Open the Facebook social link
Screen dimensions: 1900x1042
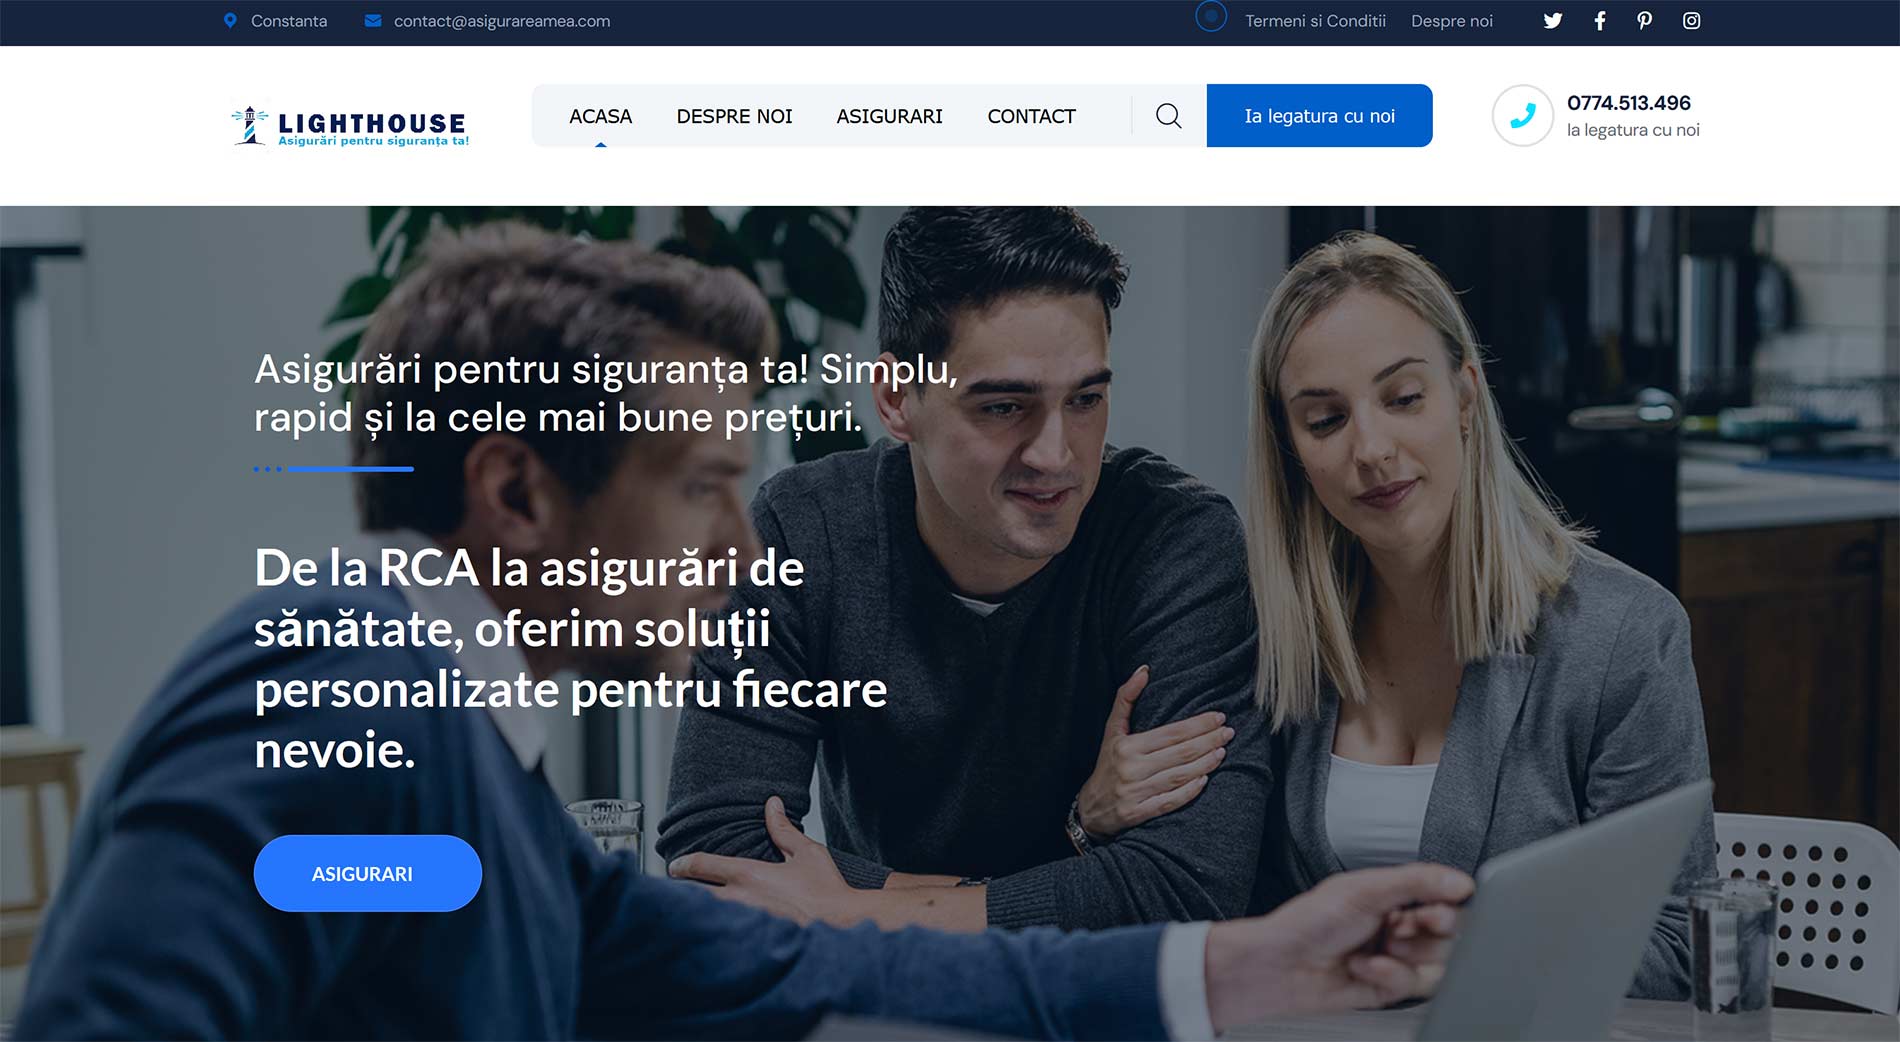tap(1599, 21)
